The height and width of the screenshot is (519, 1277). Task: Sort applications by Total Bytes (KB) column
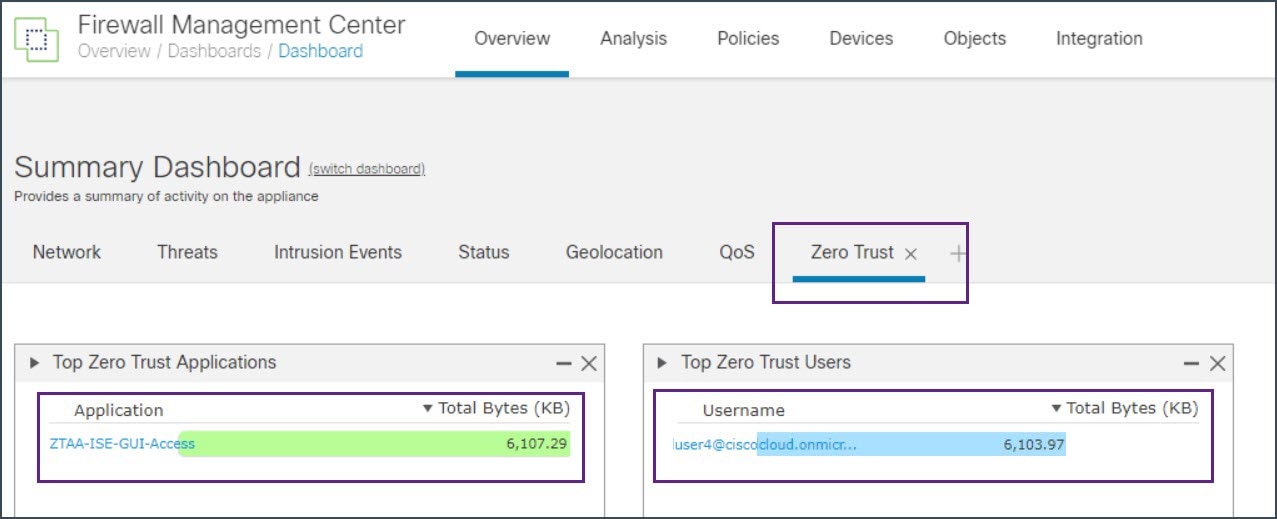(496, 408)
